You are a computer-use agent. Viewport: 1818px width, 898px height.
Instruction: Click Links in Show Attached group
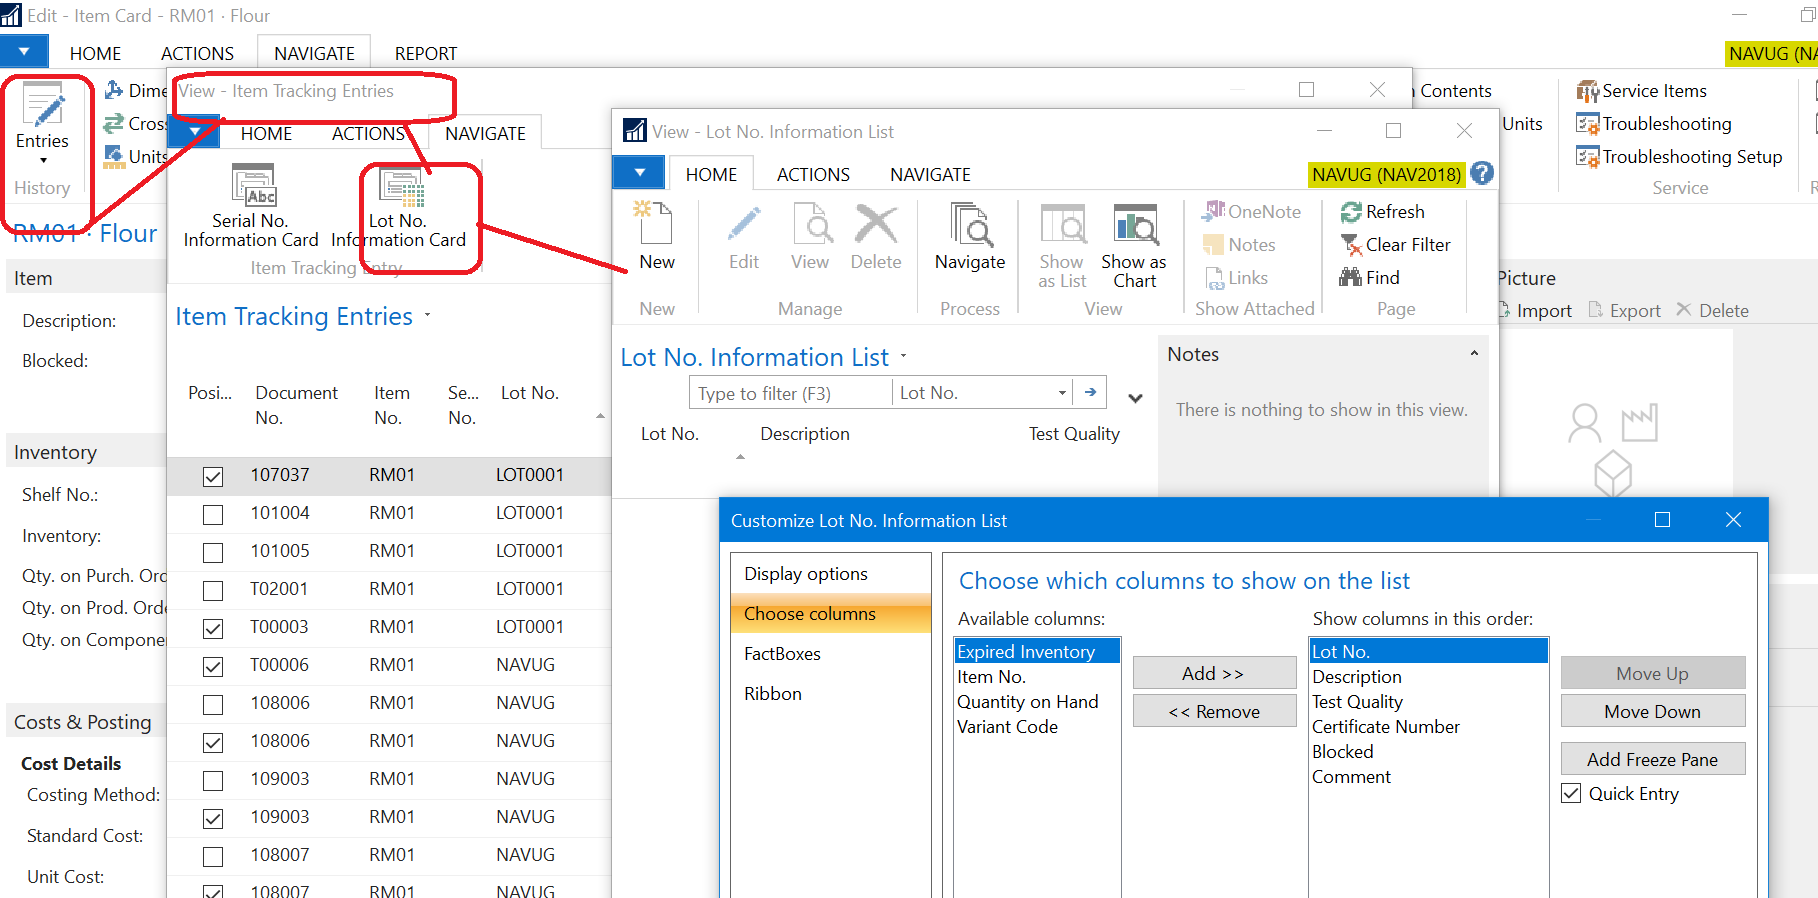[x=1236, y=277]
